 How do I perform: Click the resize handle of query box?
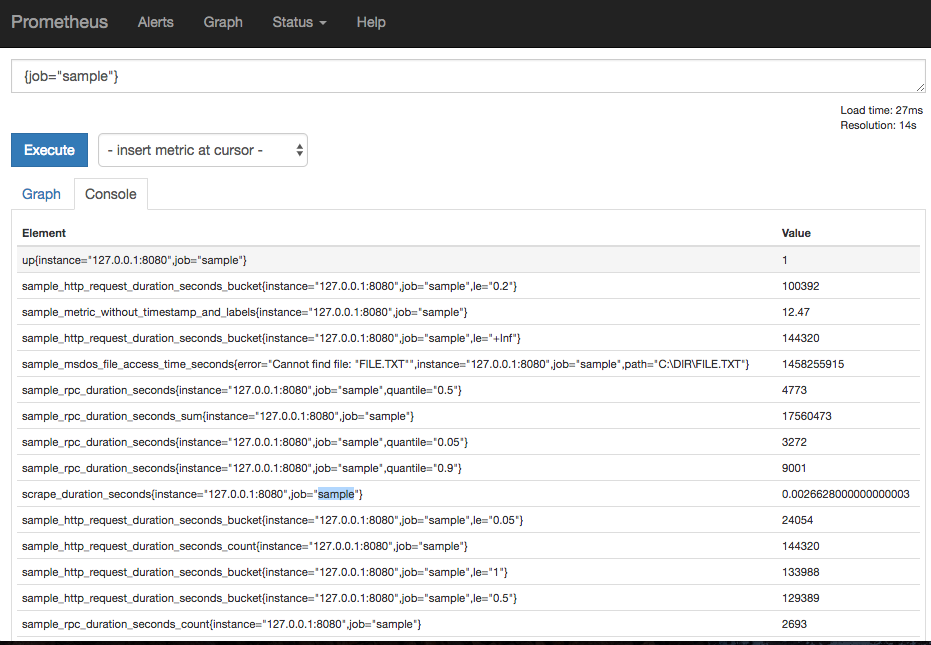918,89
